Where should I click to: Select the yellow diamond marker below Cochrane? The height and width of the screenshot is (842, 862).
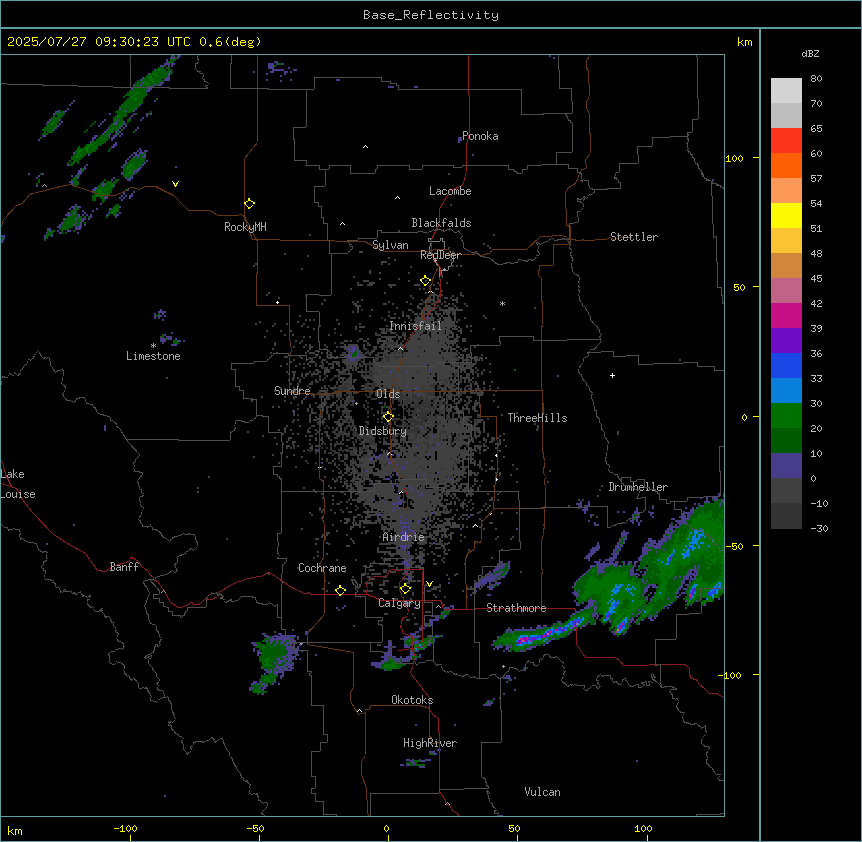[340, 591]
